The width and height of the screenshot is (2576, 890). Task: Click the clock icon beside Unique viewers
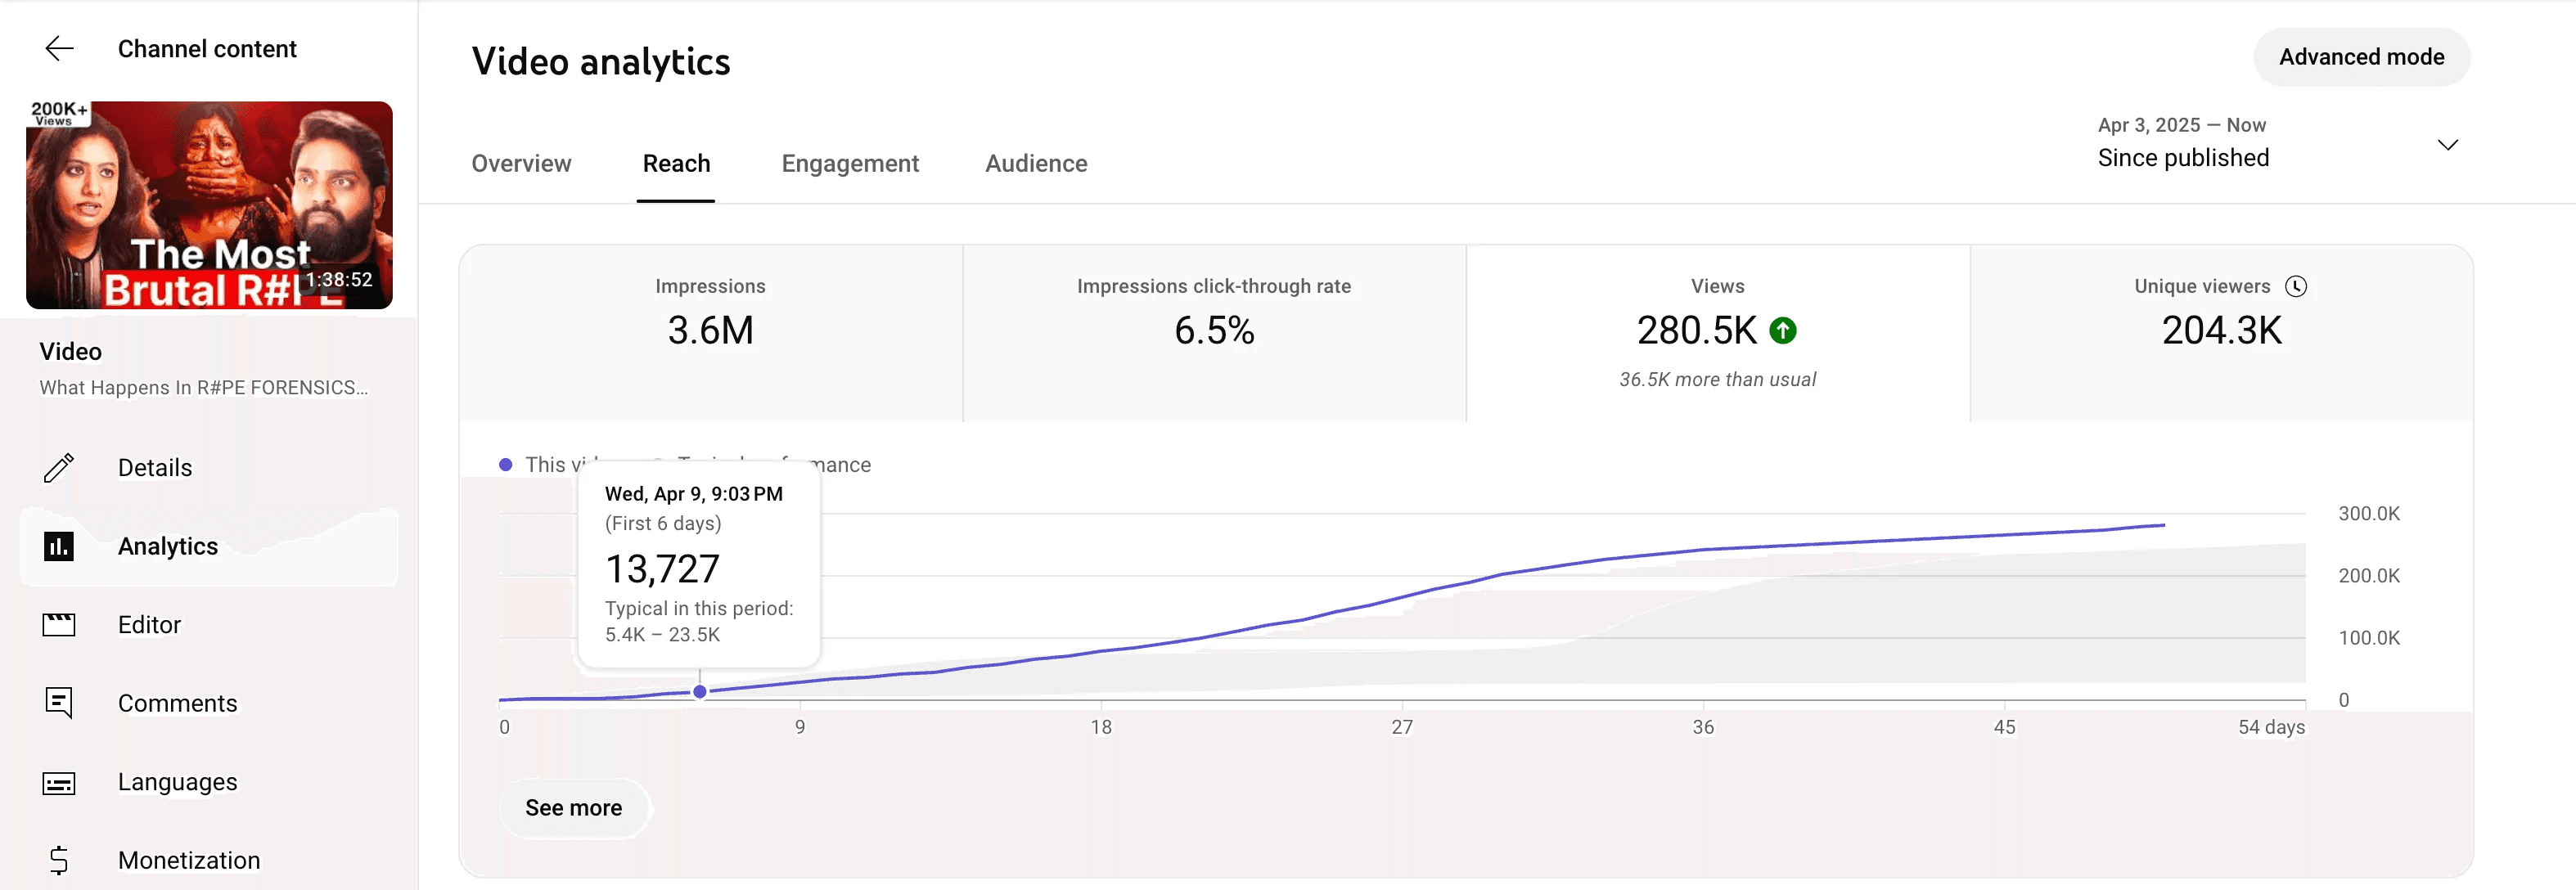coord(2296,286)
